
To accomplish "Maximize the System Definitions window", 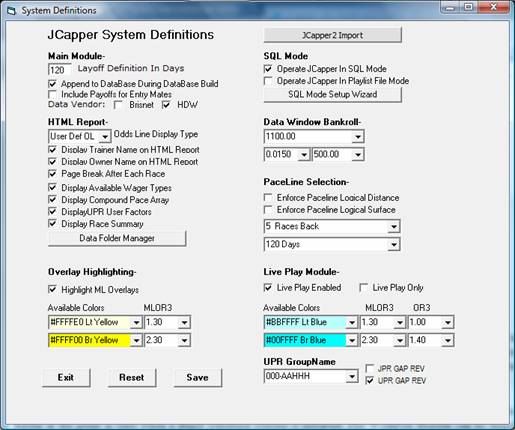I will [468, 7].
